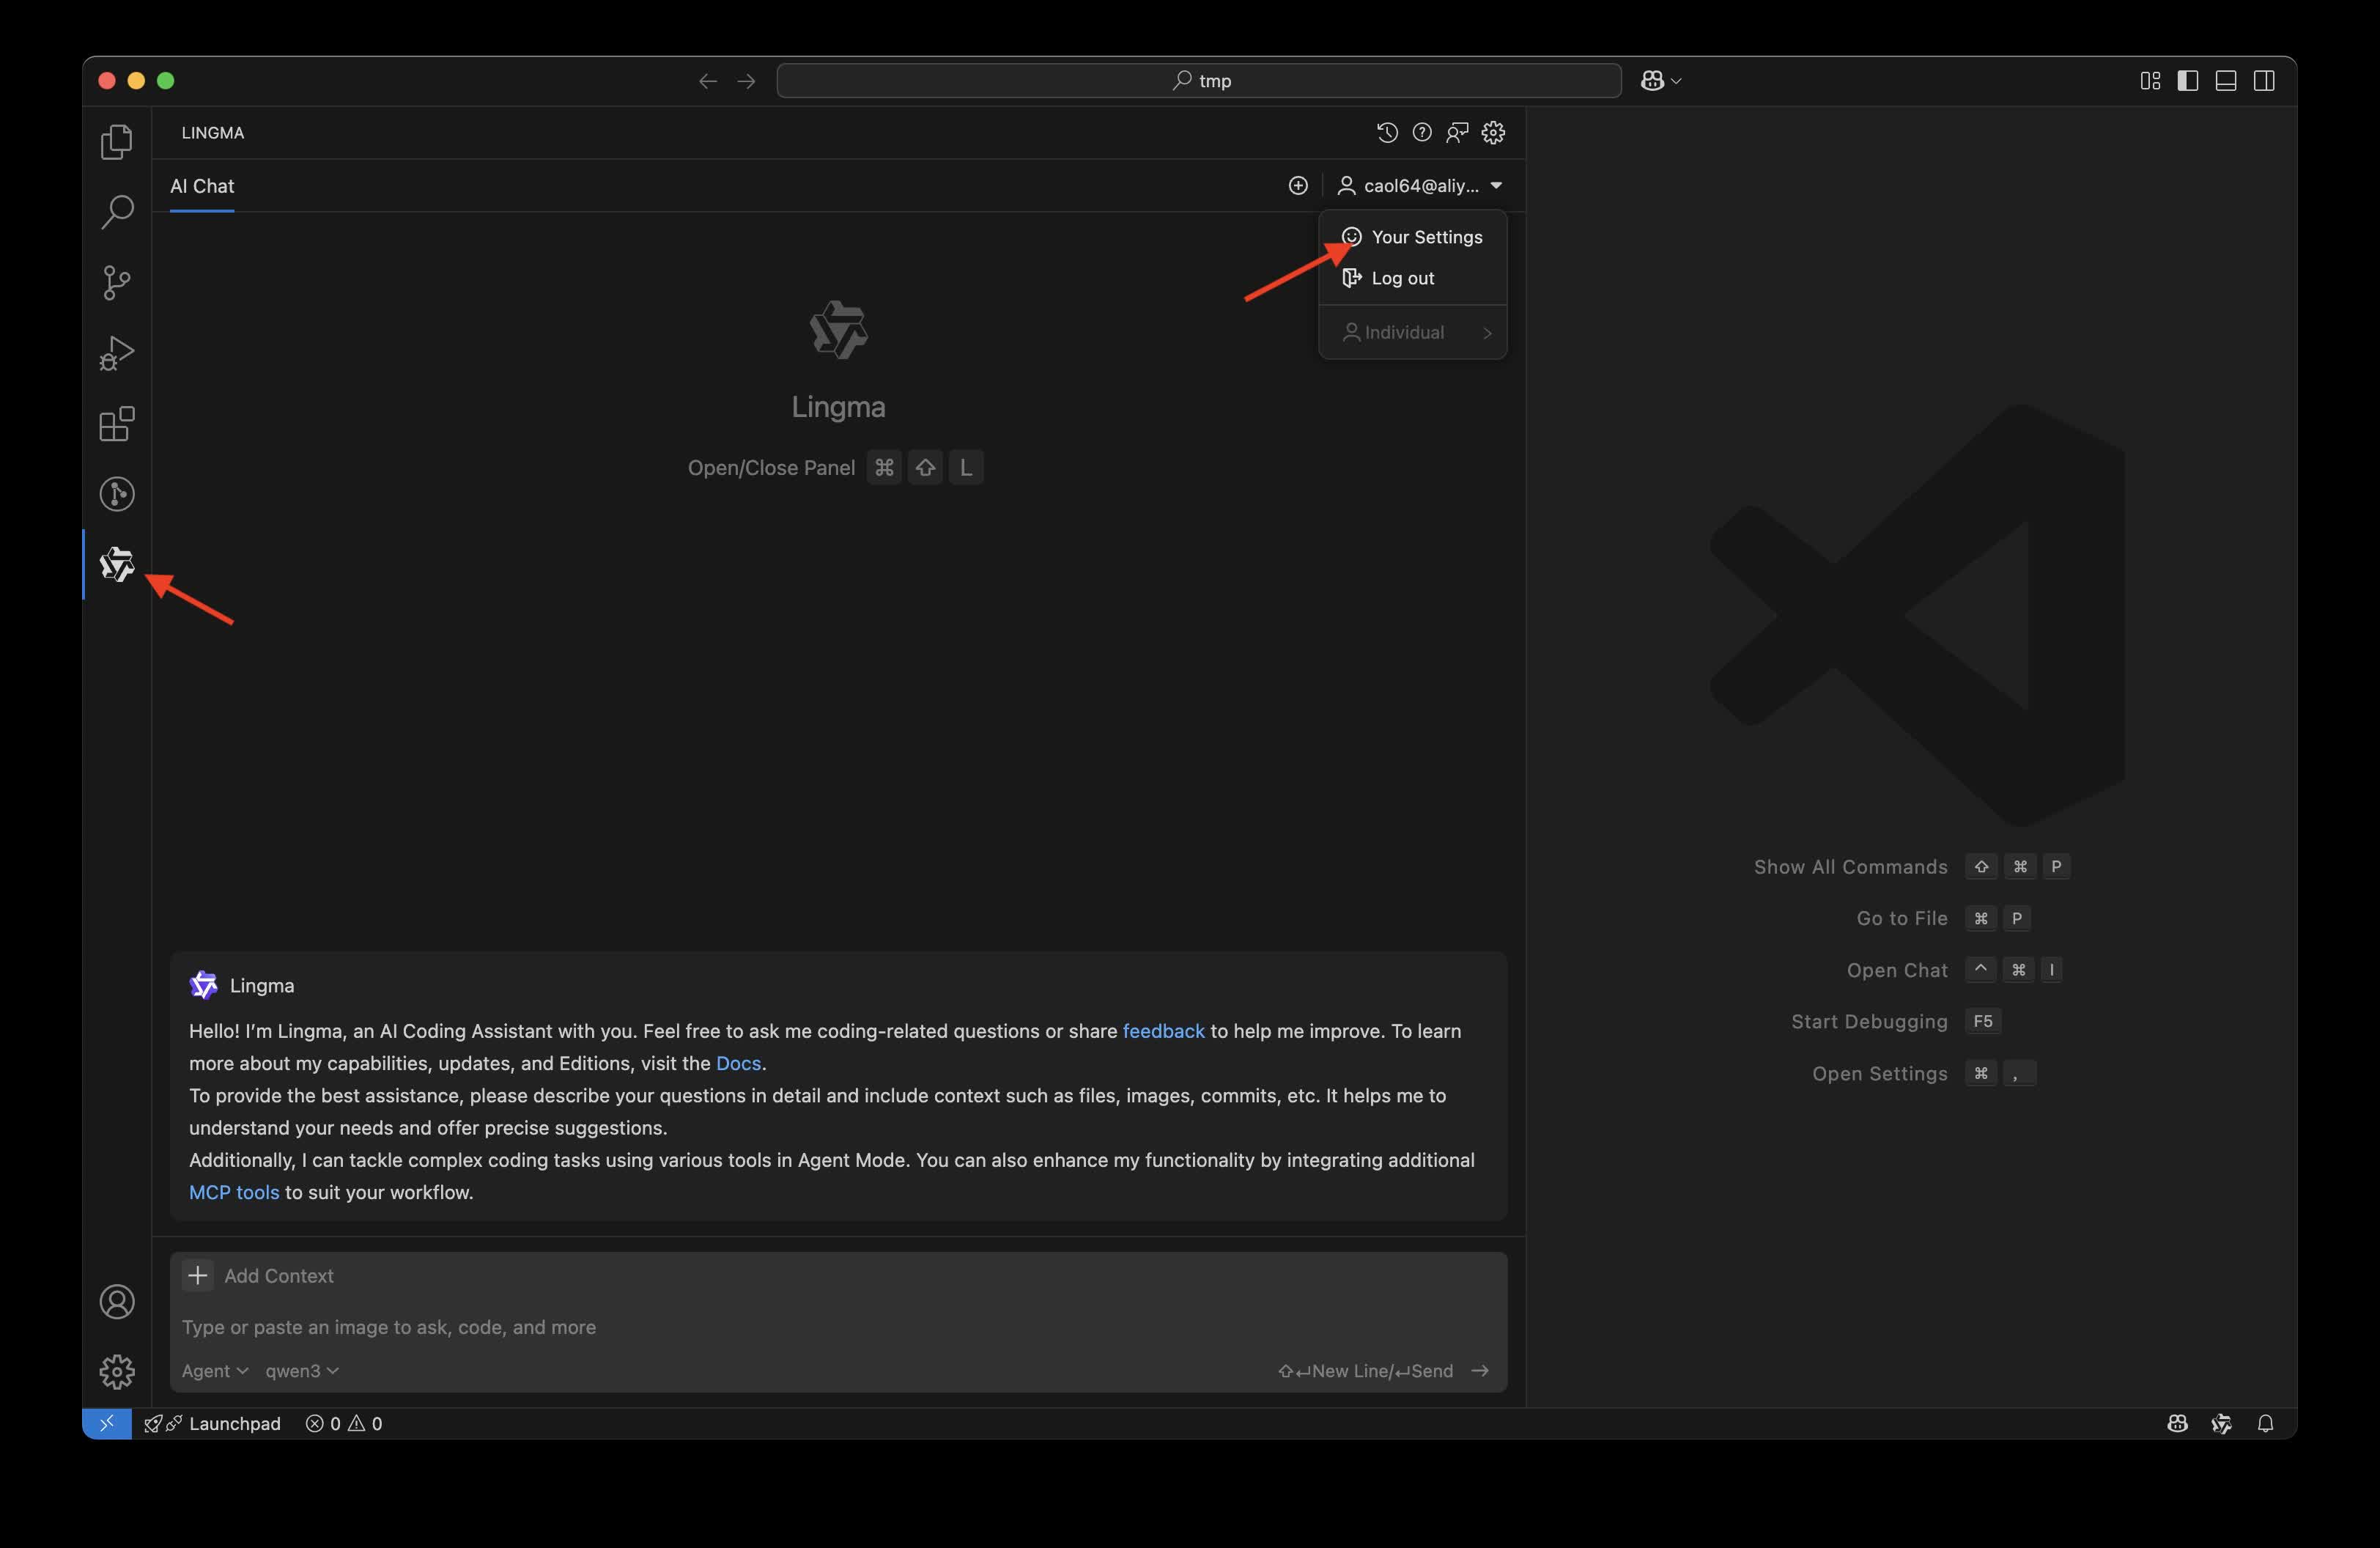The width and height of the screenshot is (2380, 1548).
Task: Click Start Debugging shortcut text
Action: [1869, 1021]
